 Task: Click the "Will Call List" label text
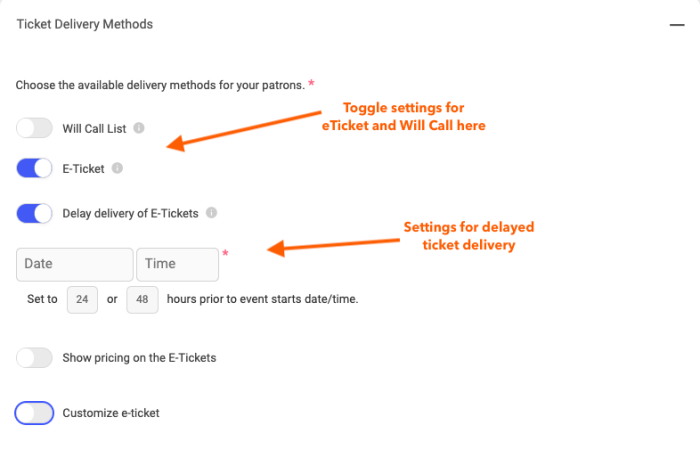pos(95,128)
